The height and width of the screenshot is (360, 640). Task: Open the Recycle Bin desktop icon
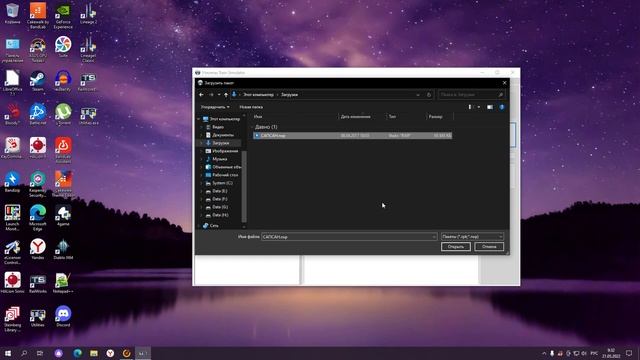click(12, 14)
